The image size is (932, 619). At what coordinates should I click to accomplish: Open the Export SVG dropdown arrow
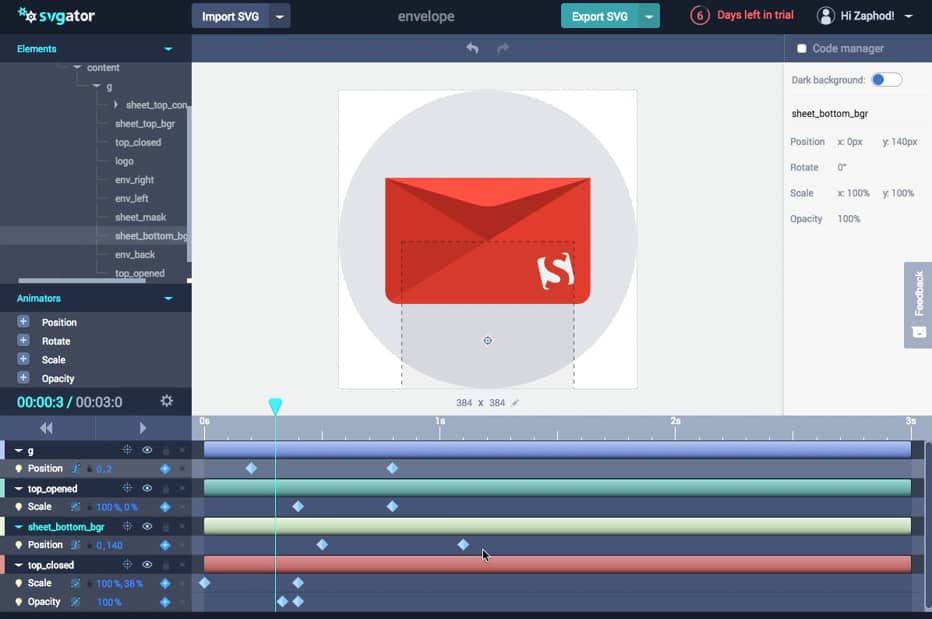coord(649,17)
